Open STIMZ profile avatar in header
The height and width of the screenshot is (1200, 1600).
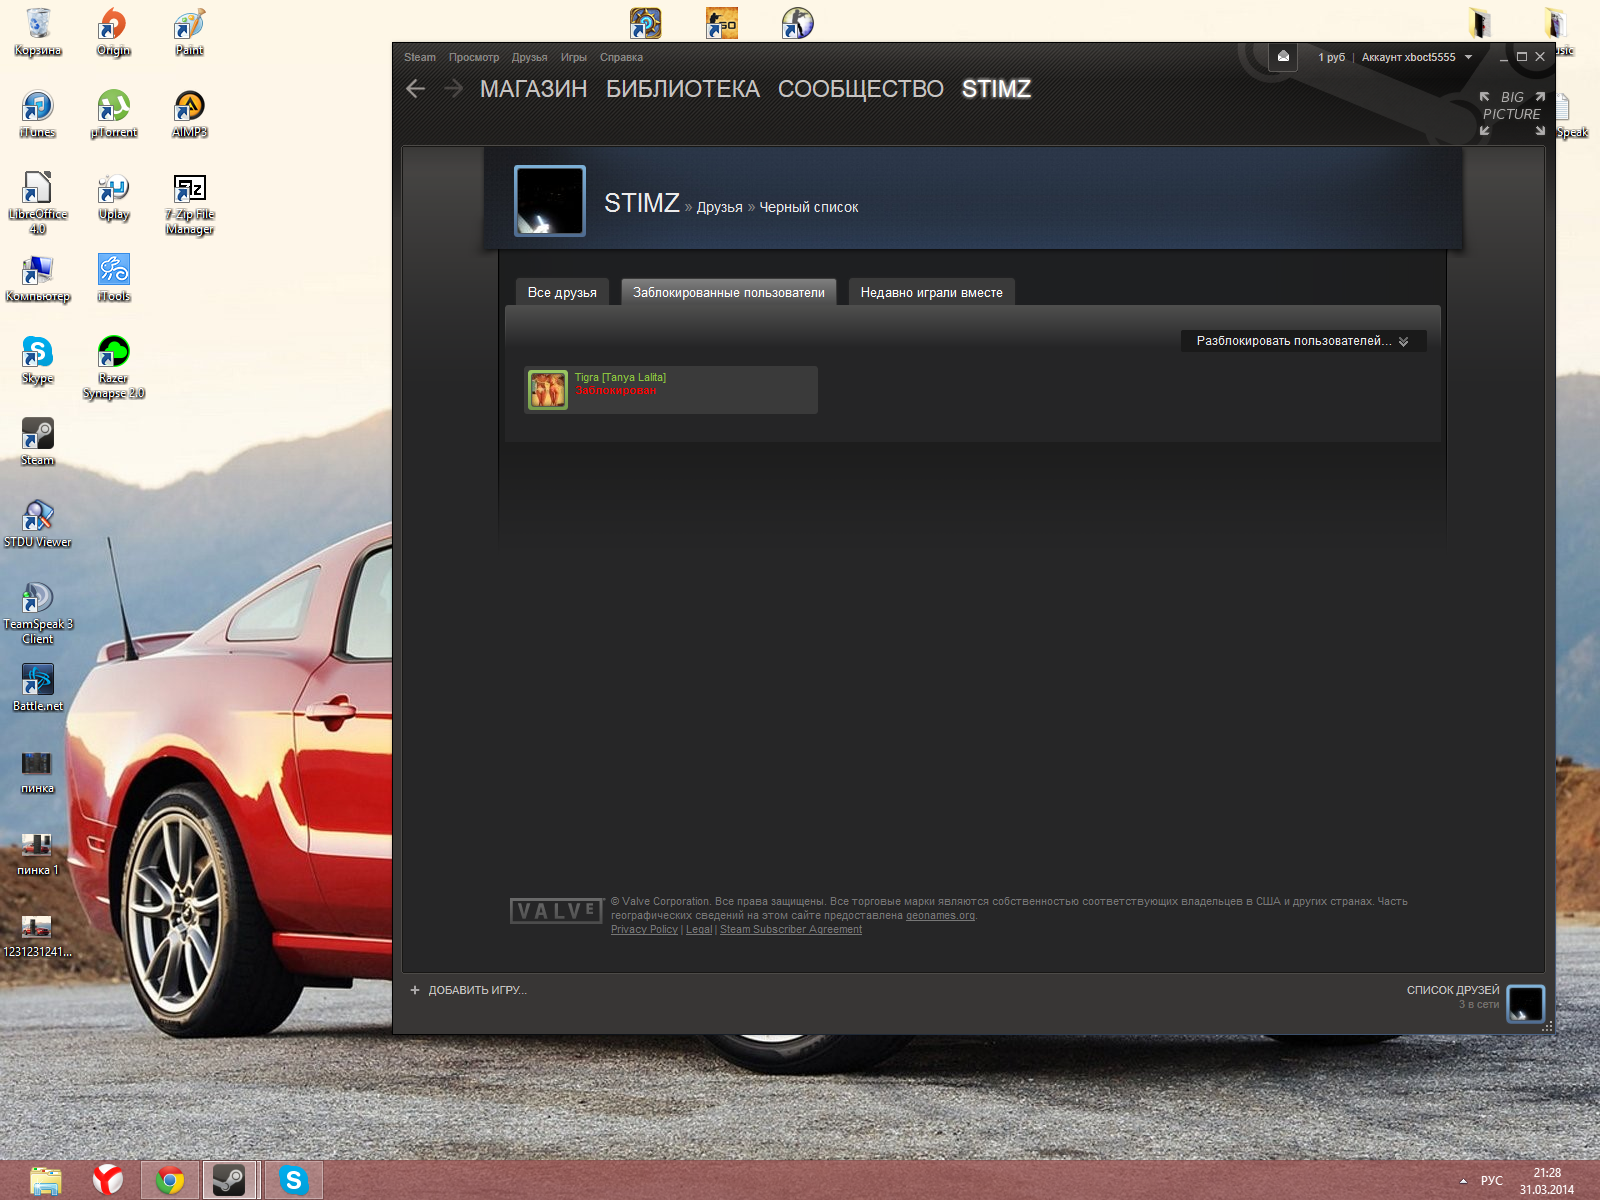pos(549,201)
